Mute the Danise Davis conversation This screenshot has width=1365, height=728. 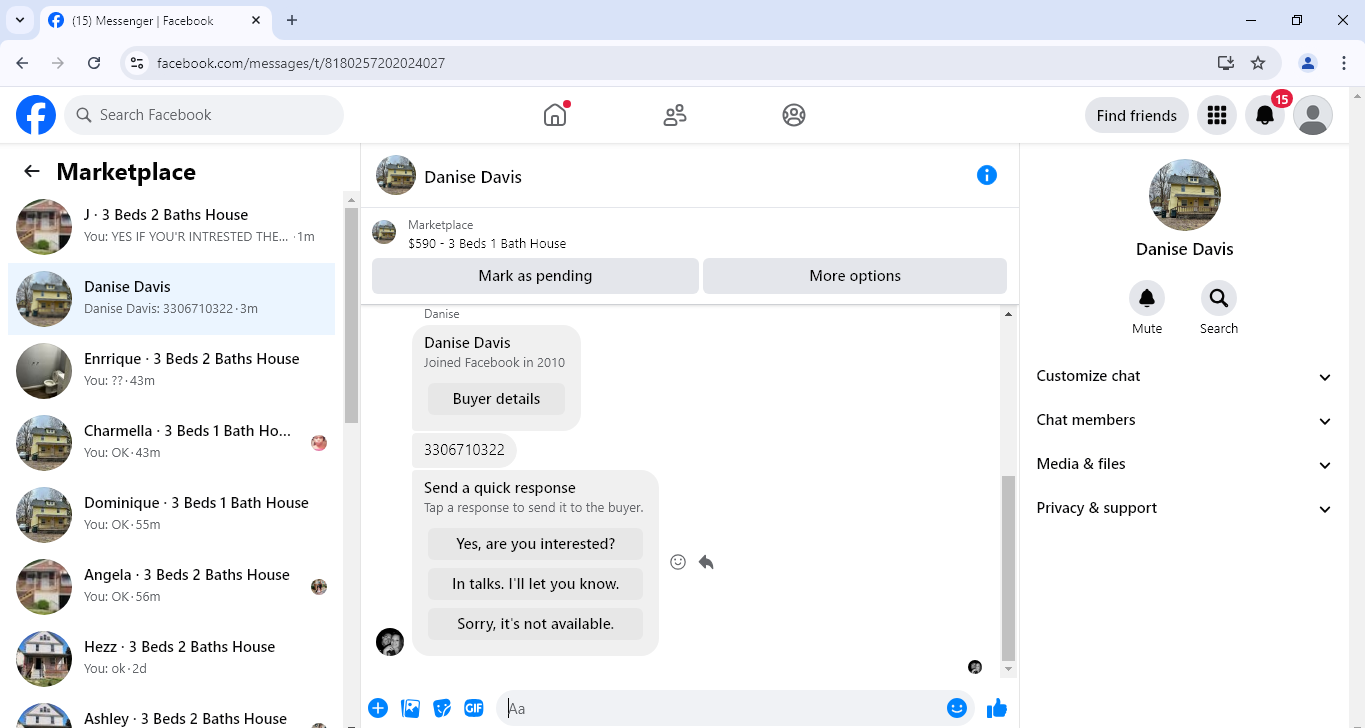[1147, 298]
